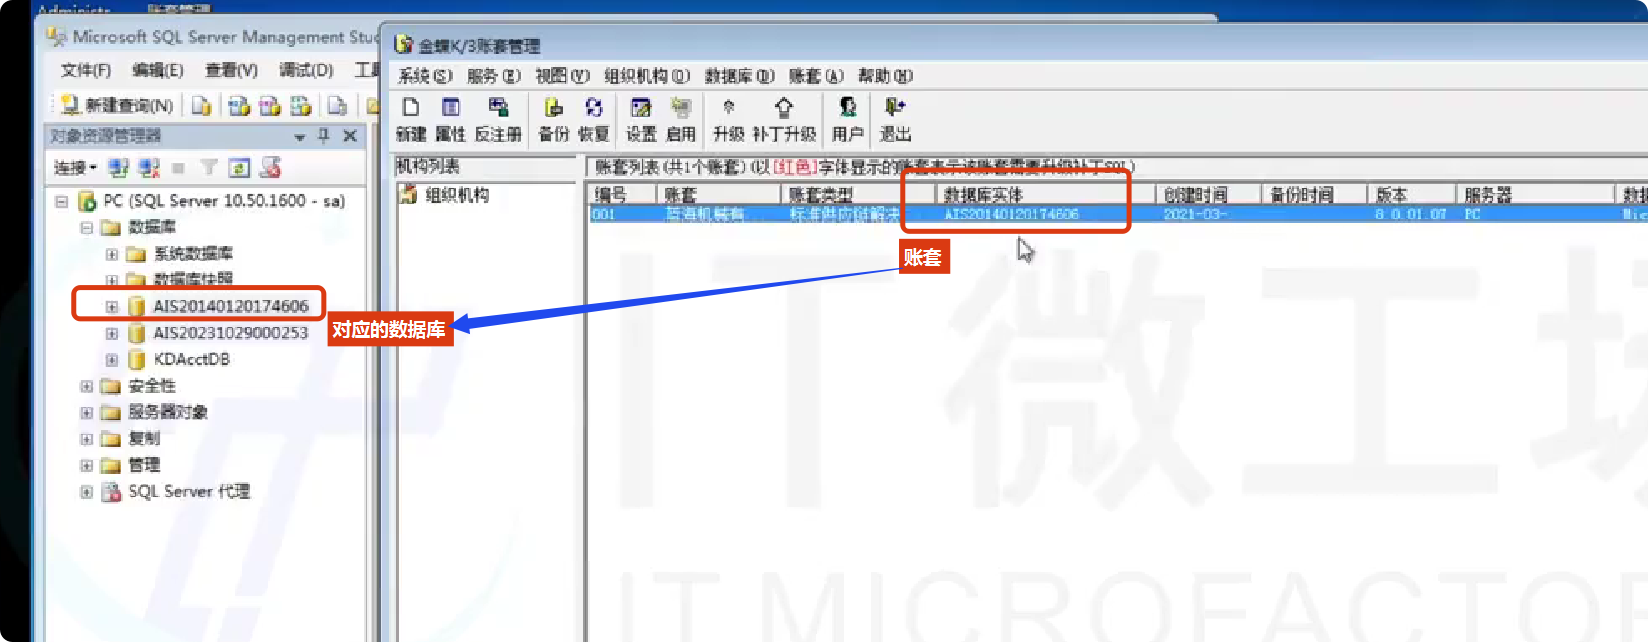Screen dimensions: 1648x642
Task: Expand the SQL Server 代理 node
Action: [86, 492]
